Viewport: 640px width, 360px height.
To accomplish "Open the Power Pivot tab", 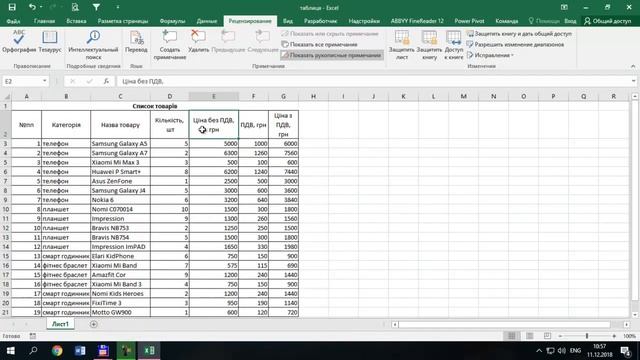I will point(469,21).
